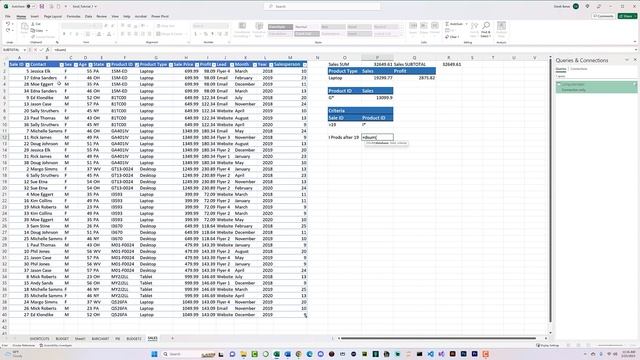Viewport: 640px width, 360px height.
Task: Add a new sheet with plus button
Action: (x=172, y=338)
